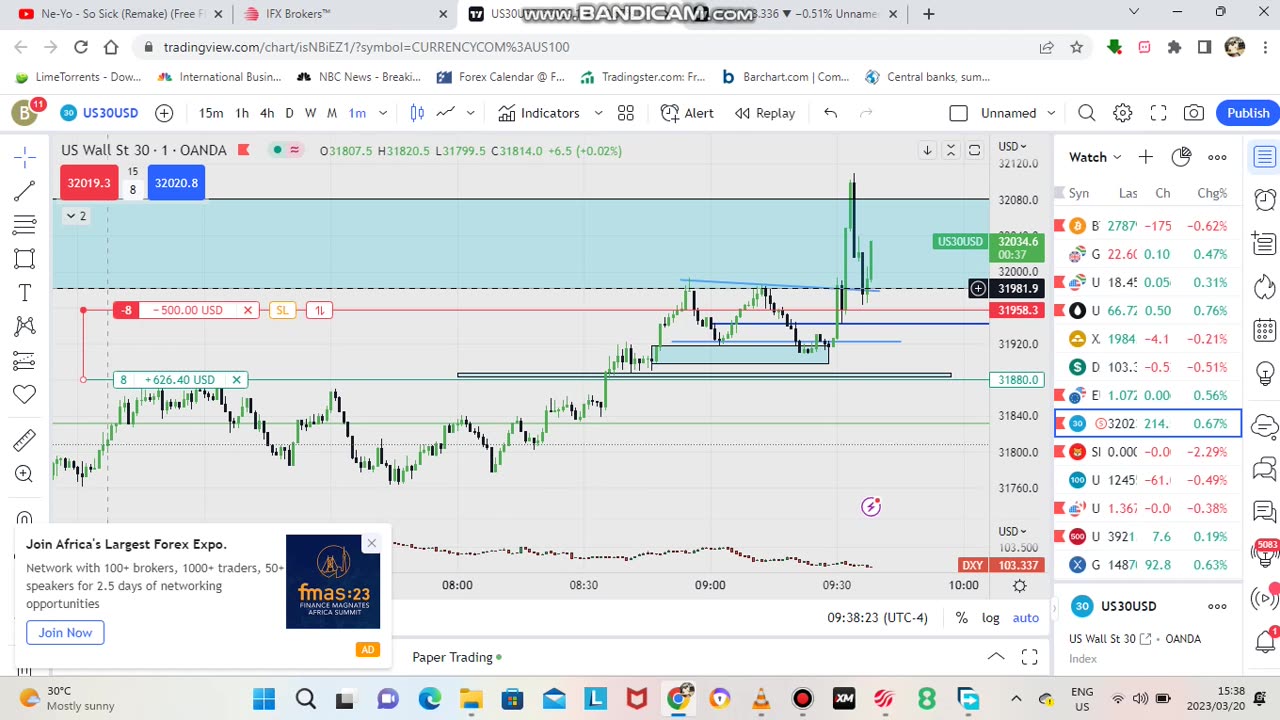Open chart axis settings gear
This screenshot has width=1280, height=720.
[1020, 585]
